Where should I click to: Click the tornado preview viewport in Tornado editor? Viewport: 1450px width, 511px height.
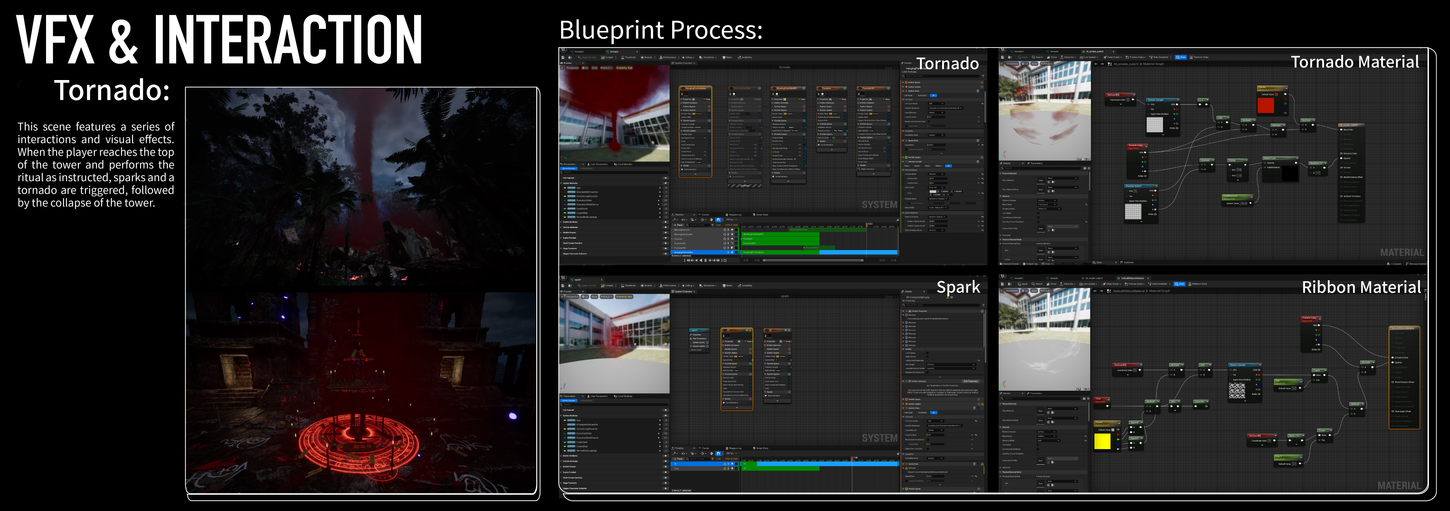pos(614,112)
